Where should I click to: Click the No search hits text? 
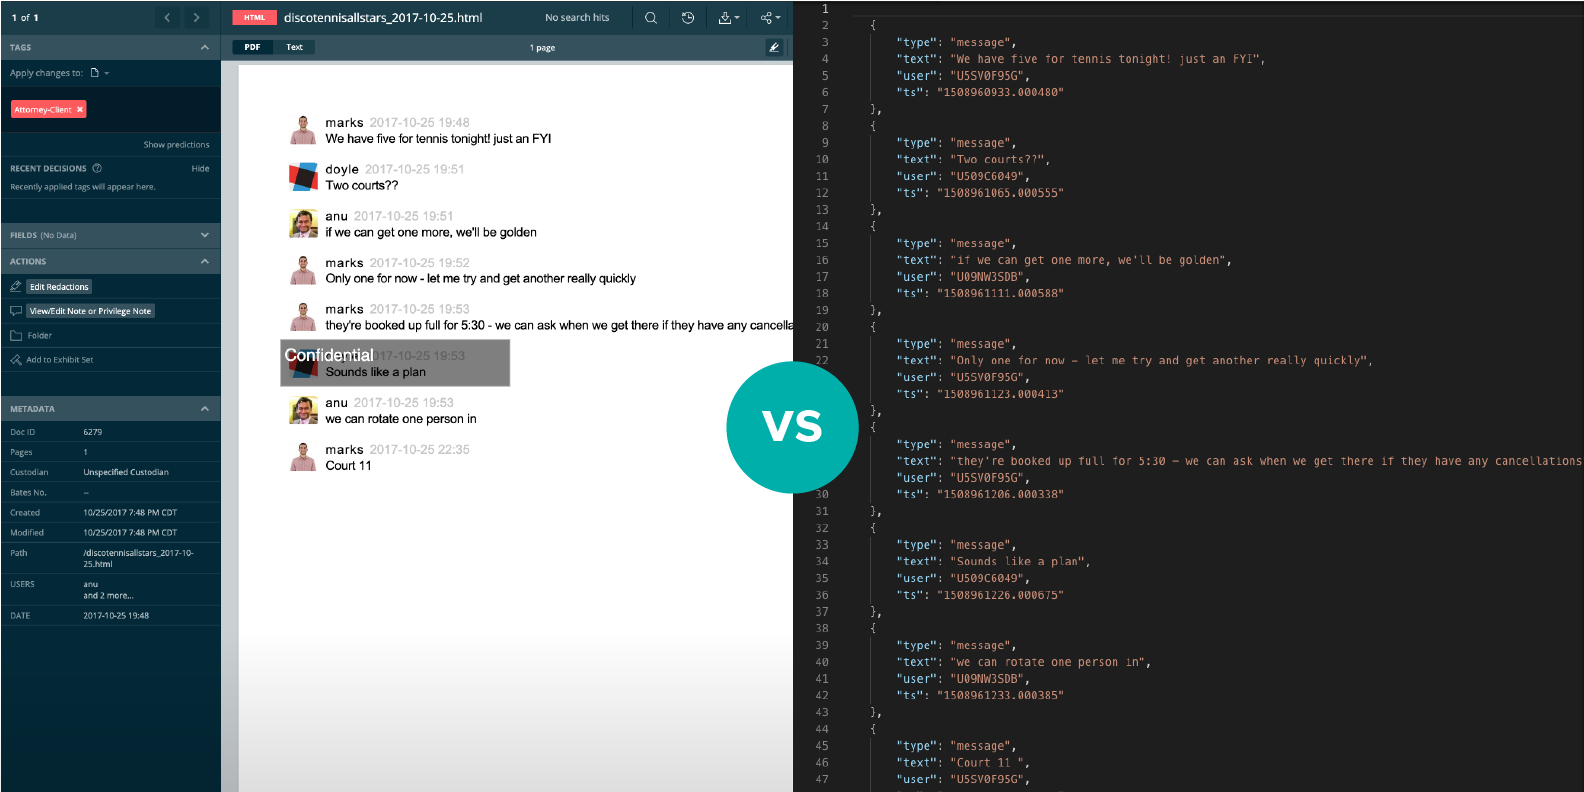577,17
